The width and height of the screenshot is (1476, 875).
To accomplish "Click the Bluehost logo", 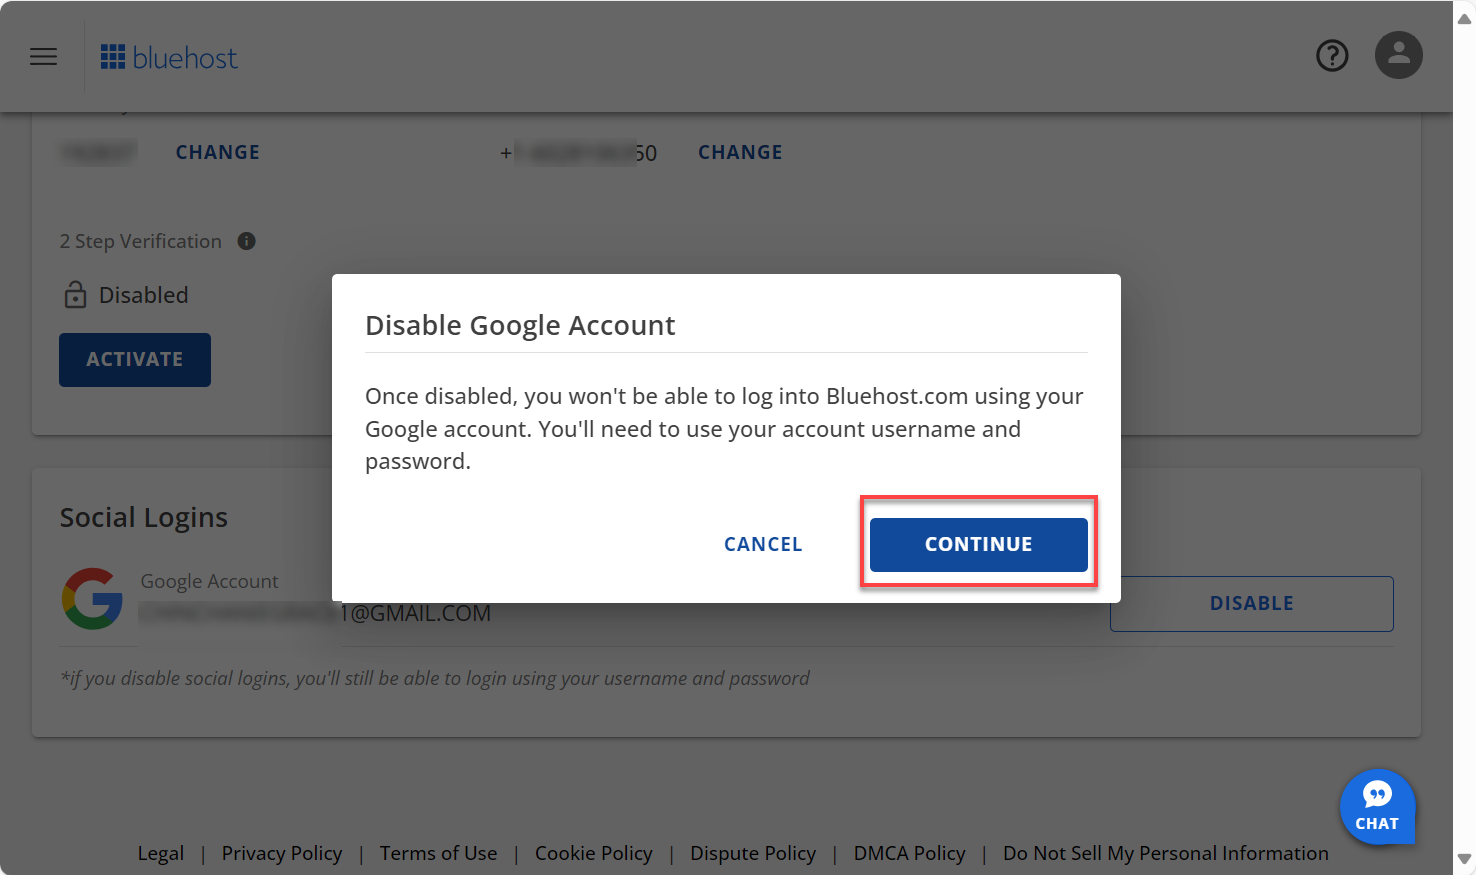I will click(x=169, y=57).
